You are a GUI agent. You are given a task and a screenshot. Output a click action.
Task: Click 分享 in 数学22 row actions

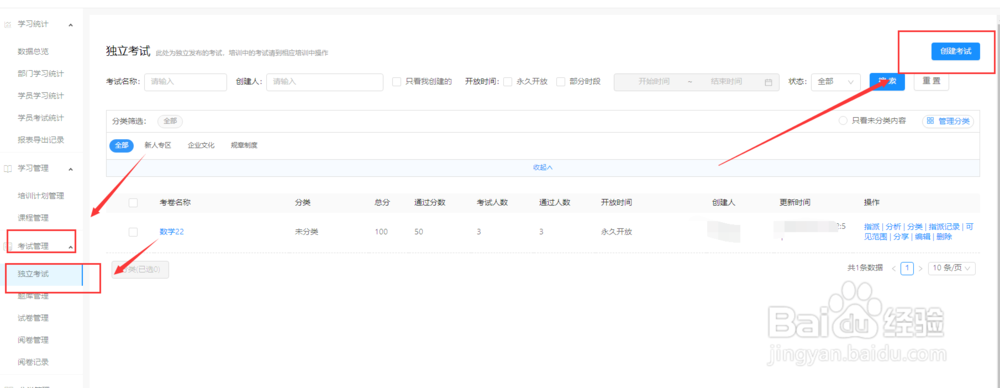coord(901,237)
